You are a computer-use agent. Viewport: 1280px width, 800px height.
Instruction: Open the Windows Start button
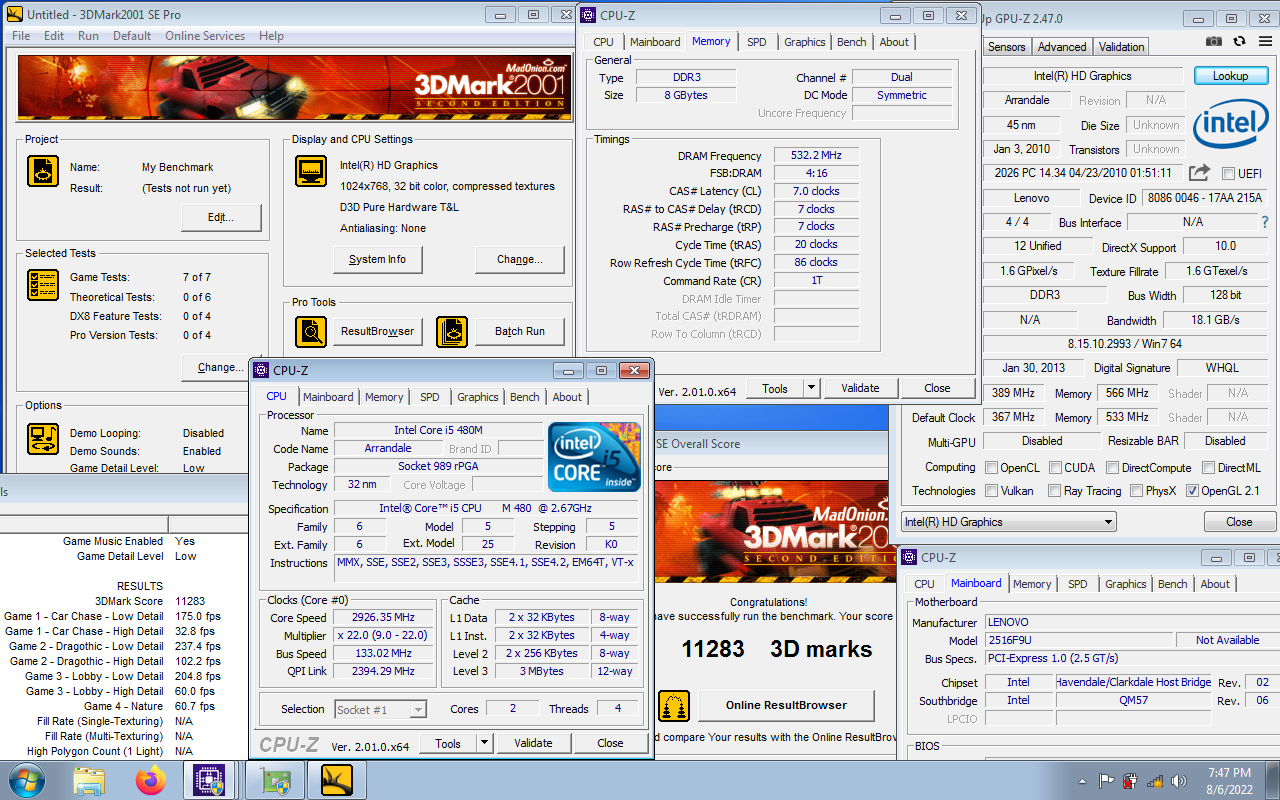25,780
